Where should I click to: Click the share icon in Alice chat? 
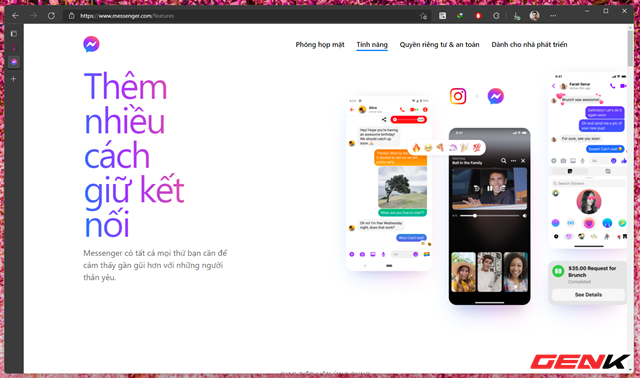point(384,120)
